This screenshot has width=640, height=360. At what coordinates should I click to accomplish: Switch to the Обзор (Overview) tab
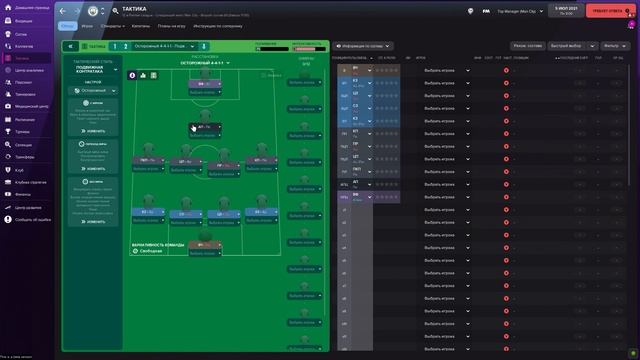[67, 26]
